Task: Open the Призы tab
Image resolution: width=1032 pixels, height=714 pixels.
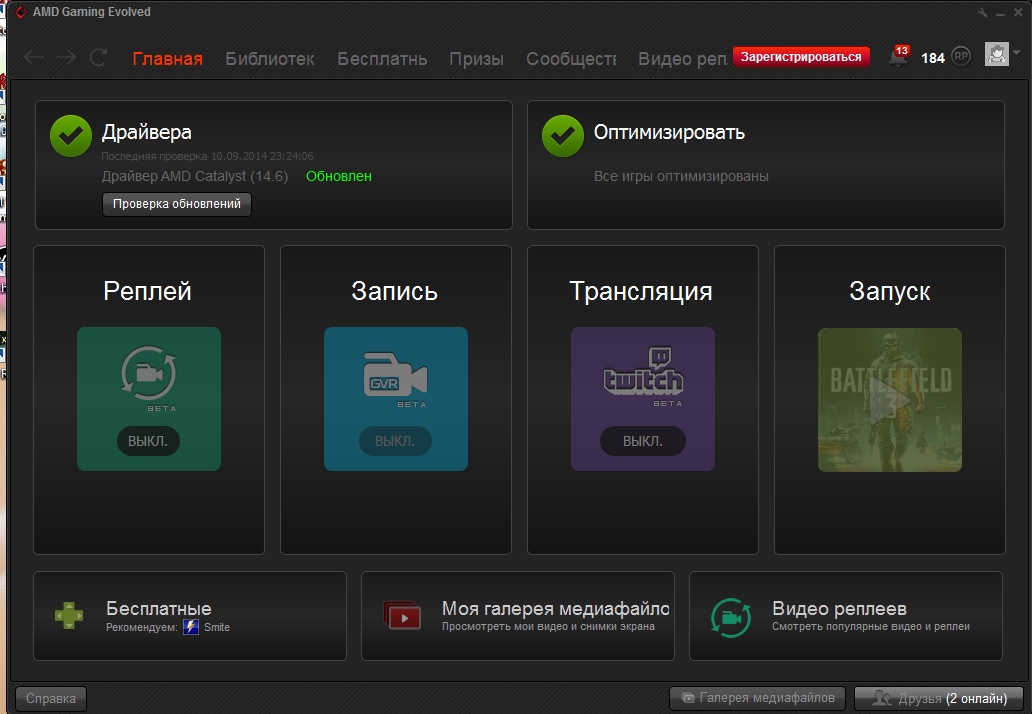Action: point(477,59)
